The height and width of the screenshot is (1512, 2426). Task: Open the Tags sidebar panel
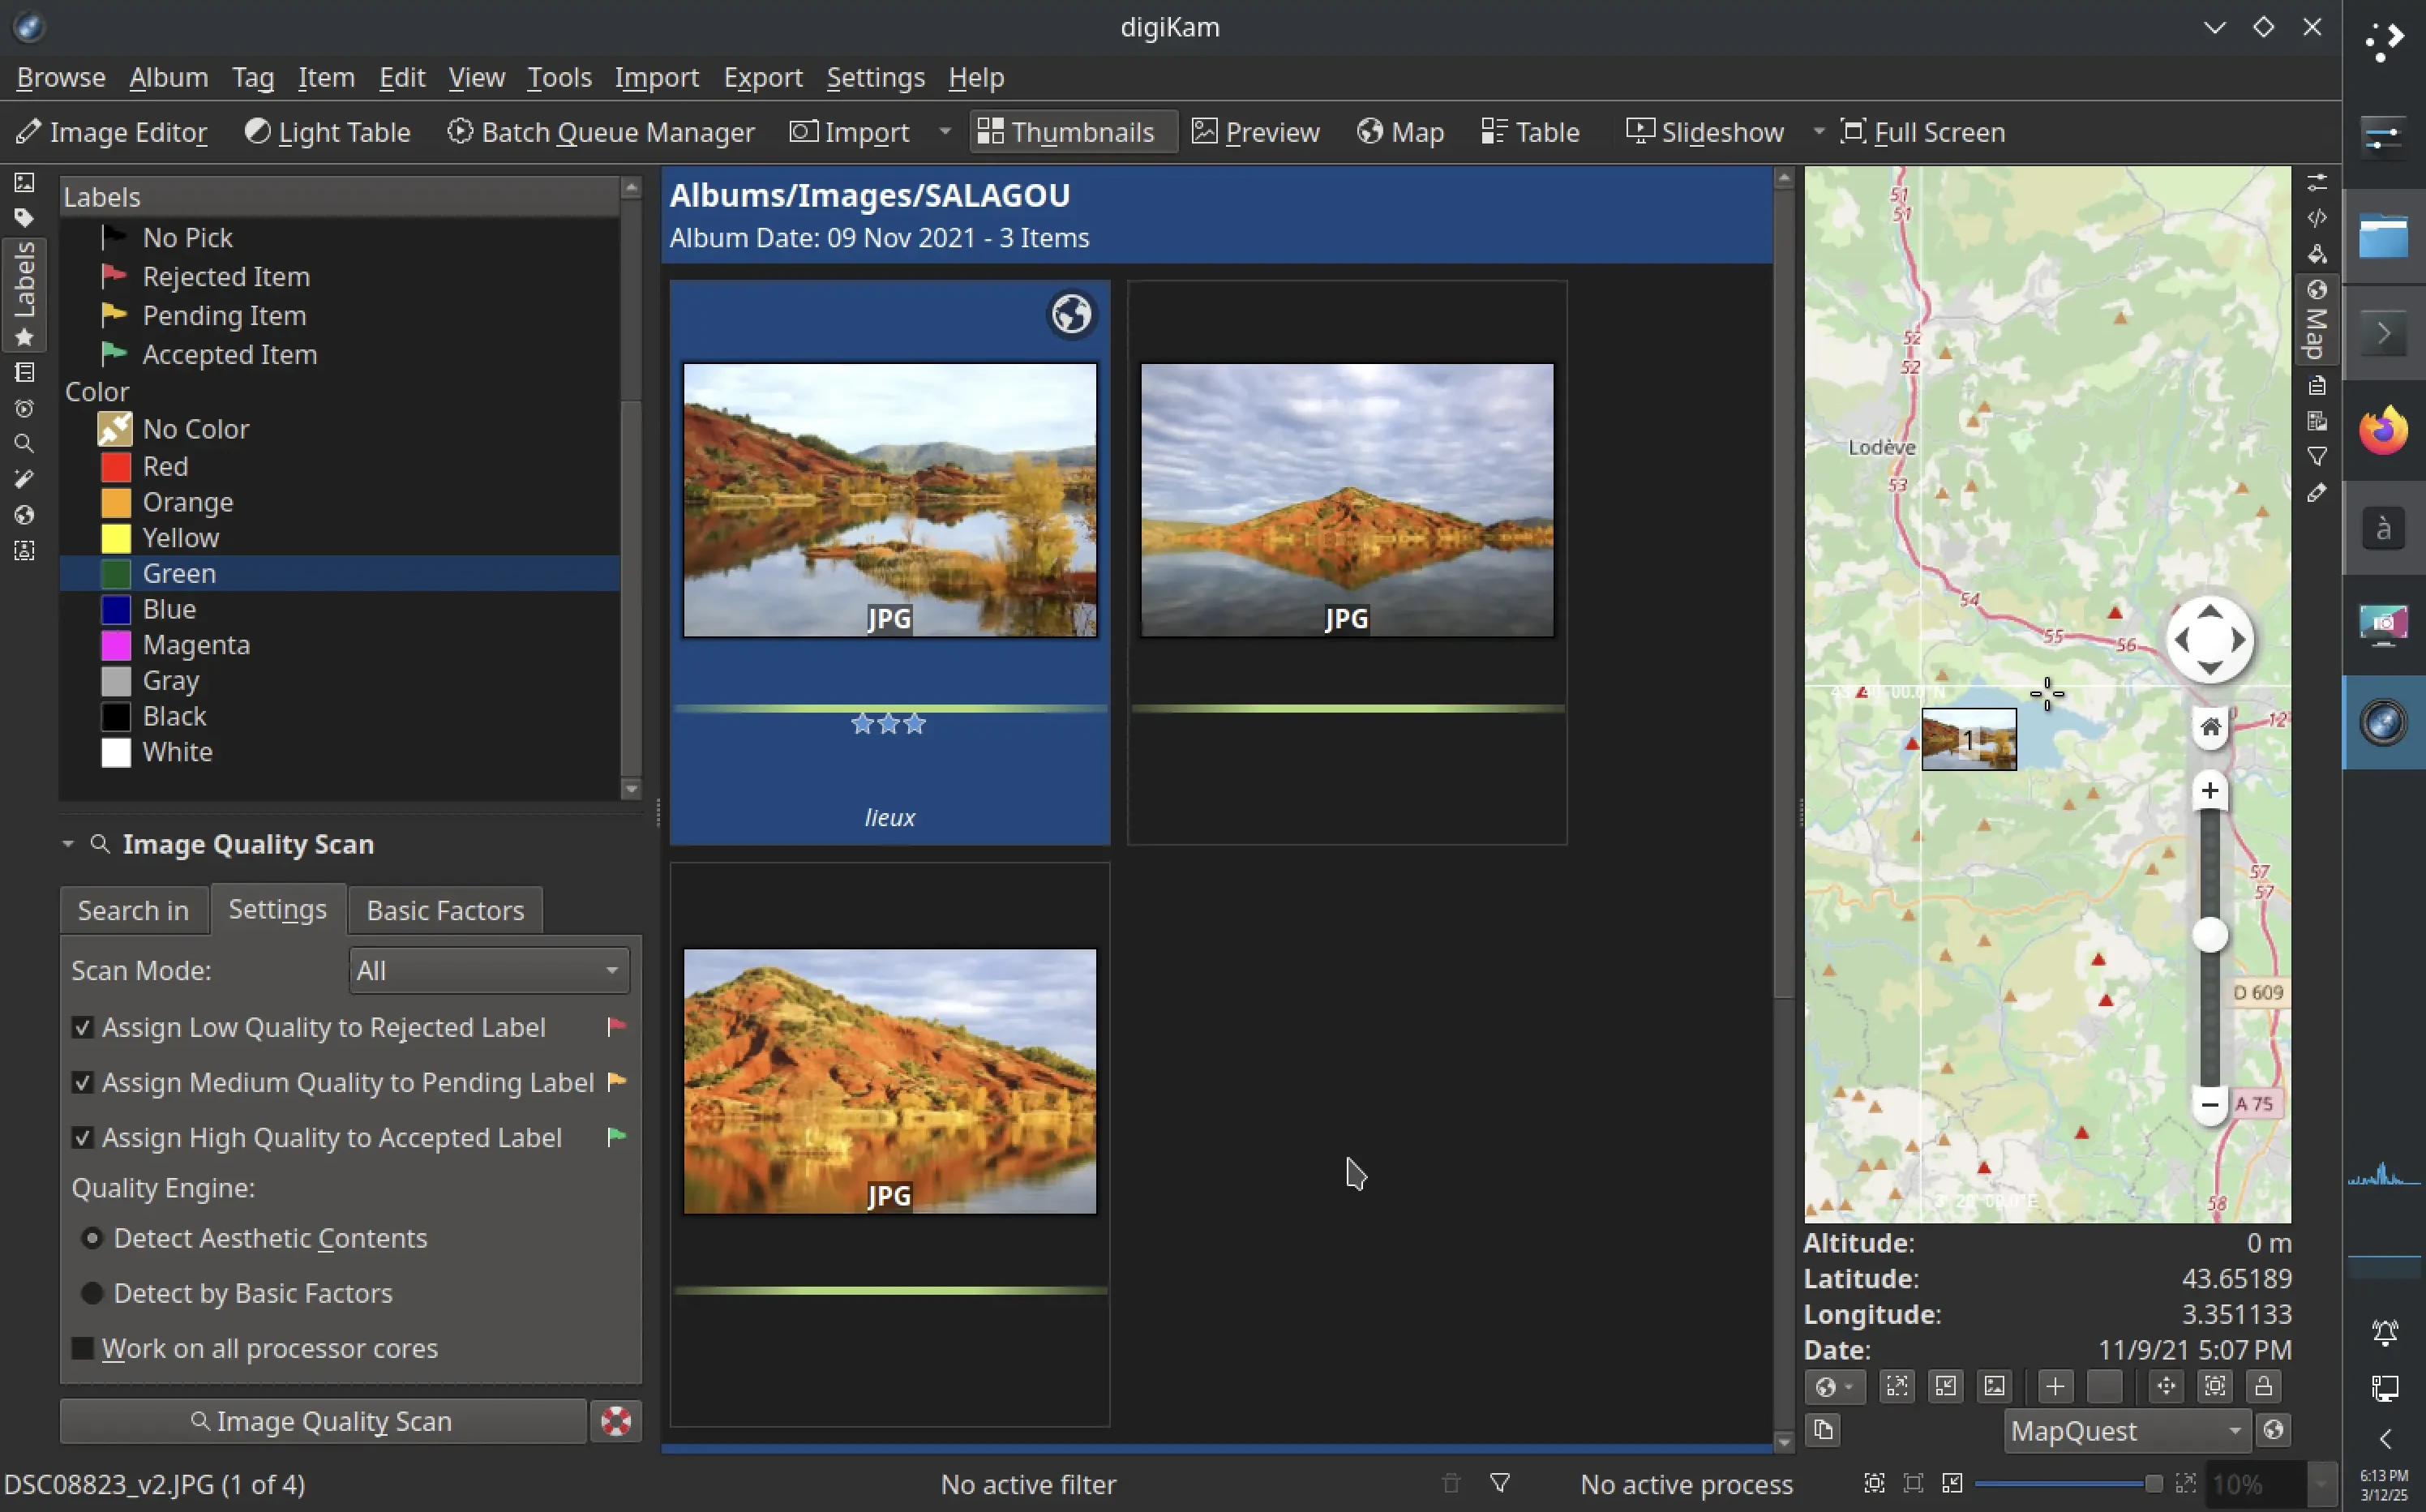(25, 218)
